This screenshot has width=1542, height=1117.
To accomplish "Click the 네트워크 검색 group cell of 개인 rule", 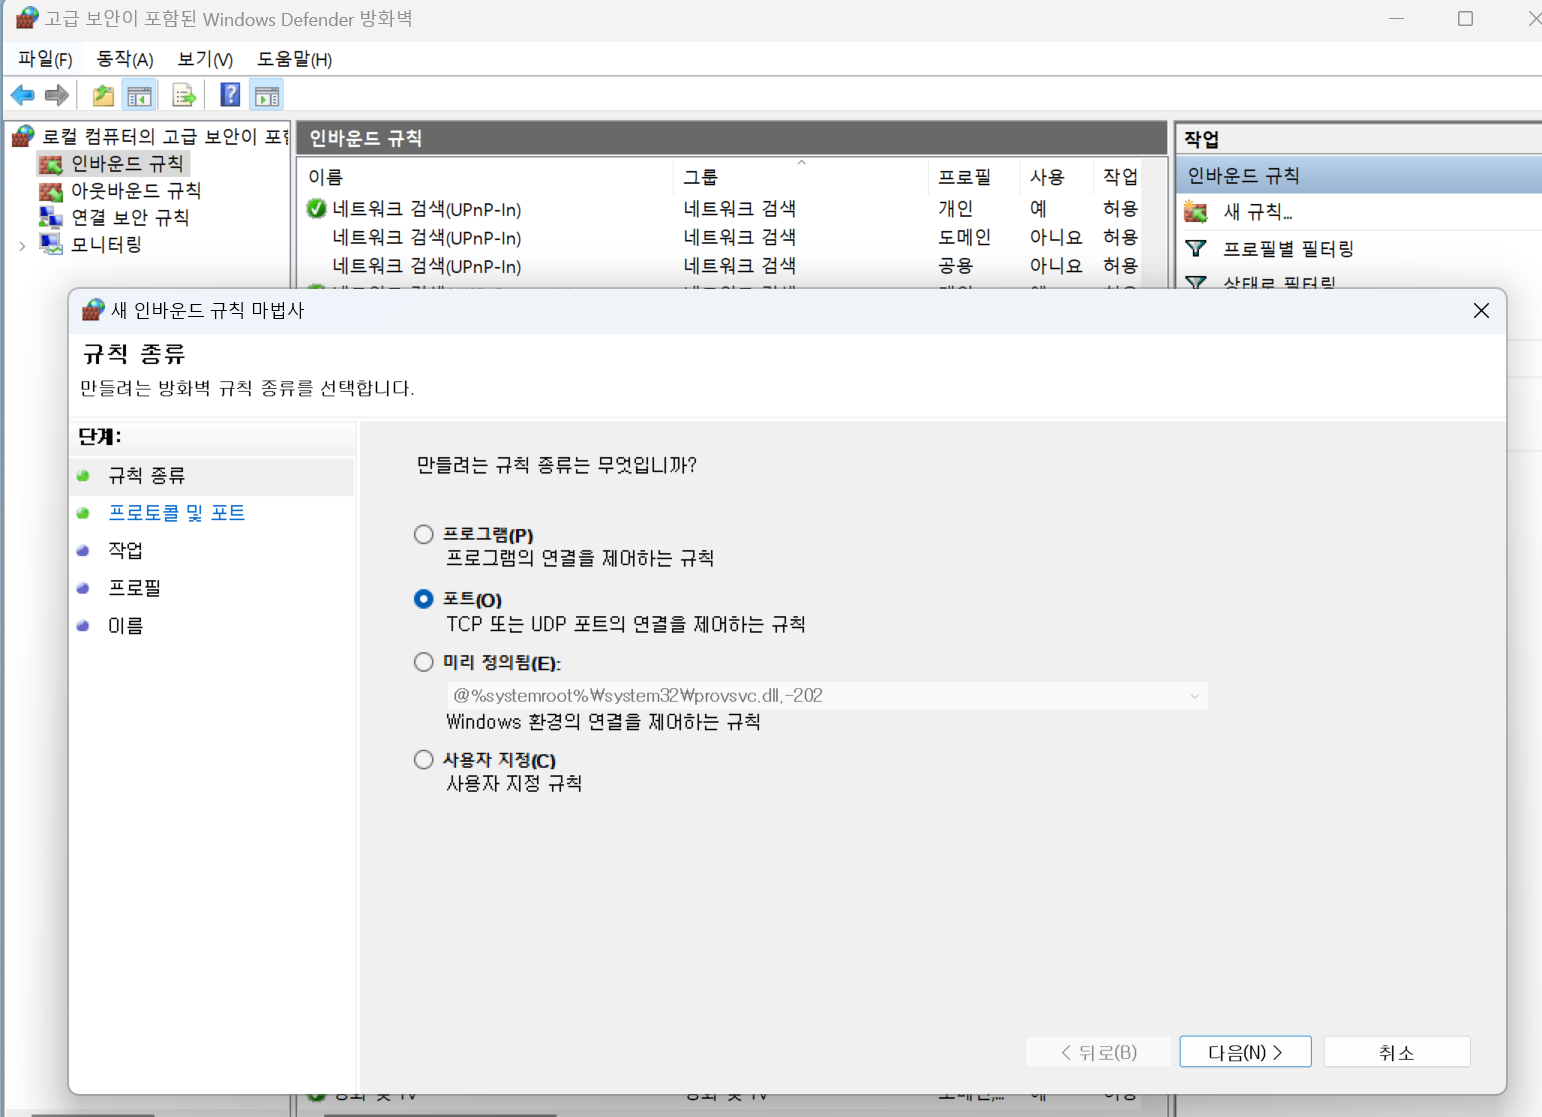I will (x=740, y=208).
